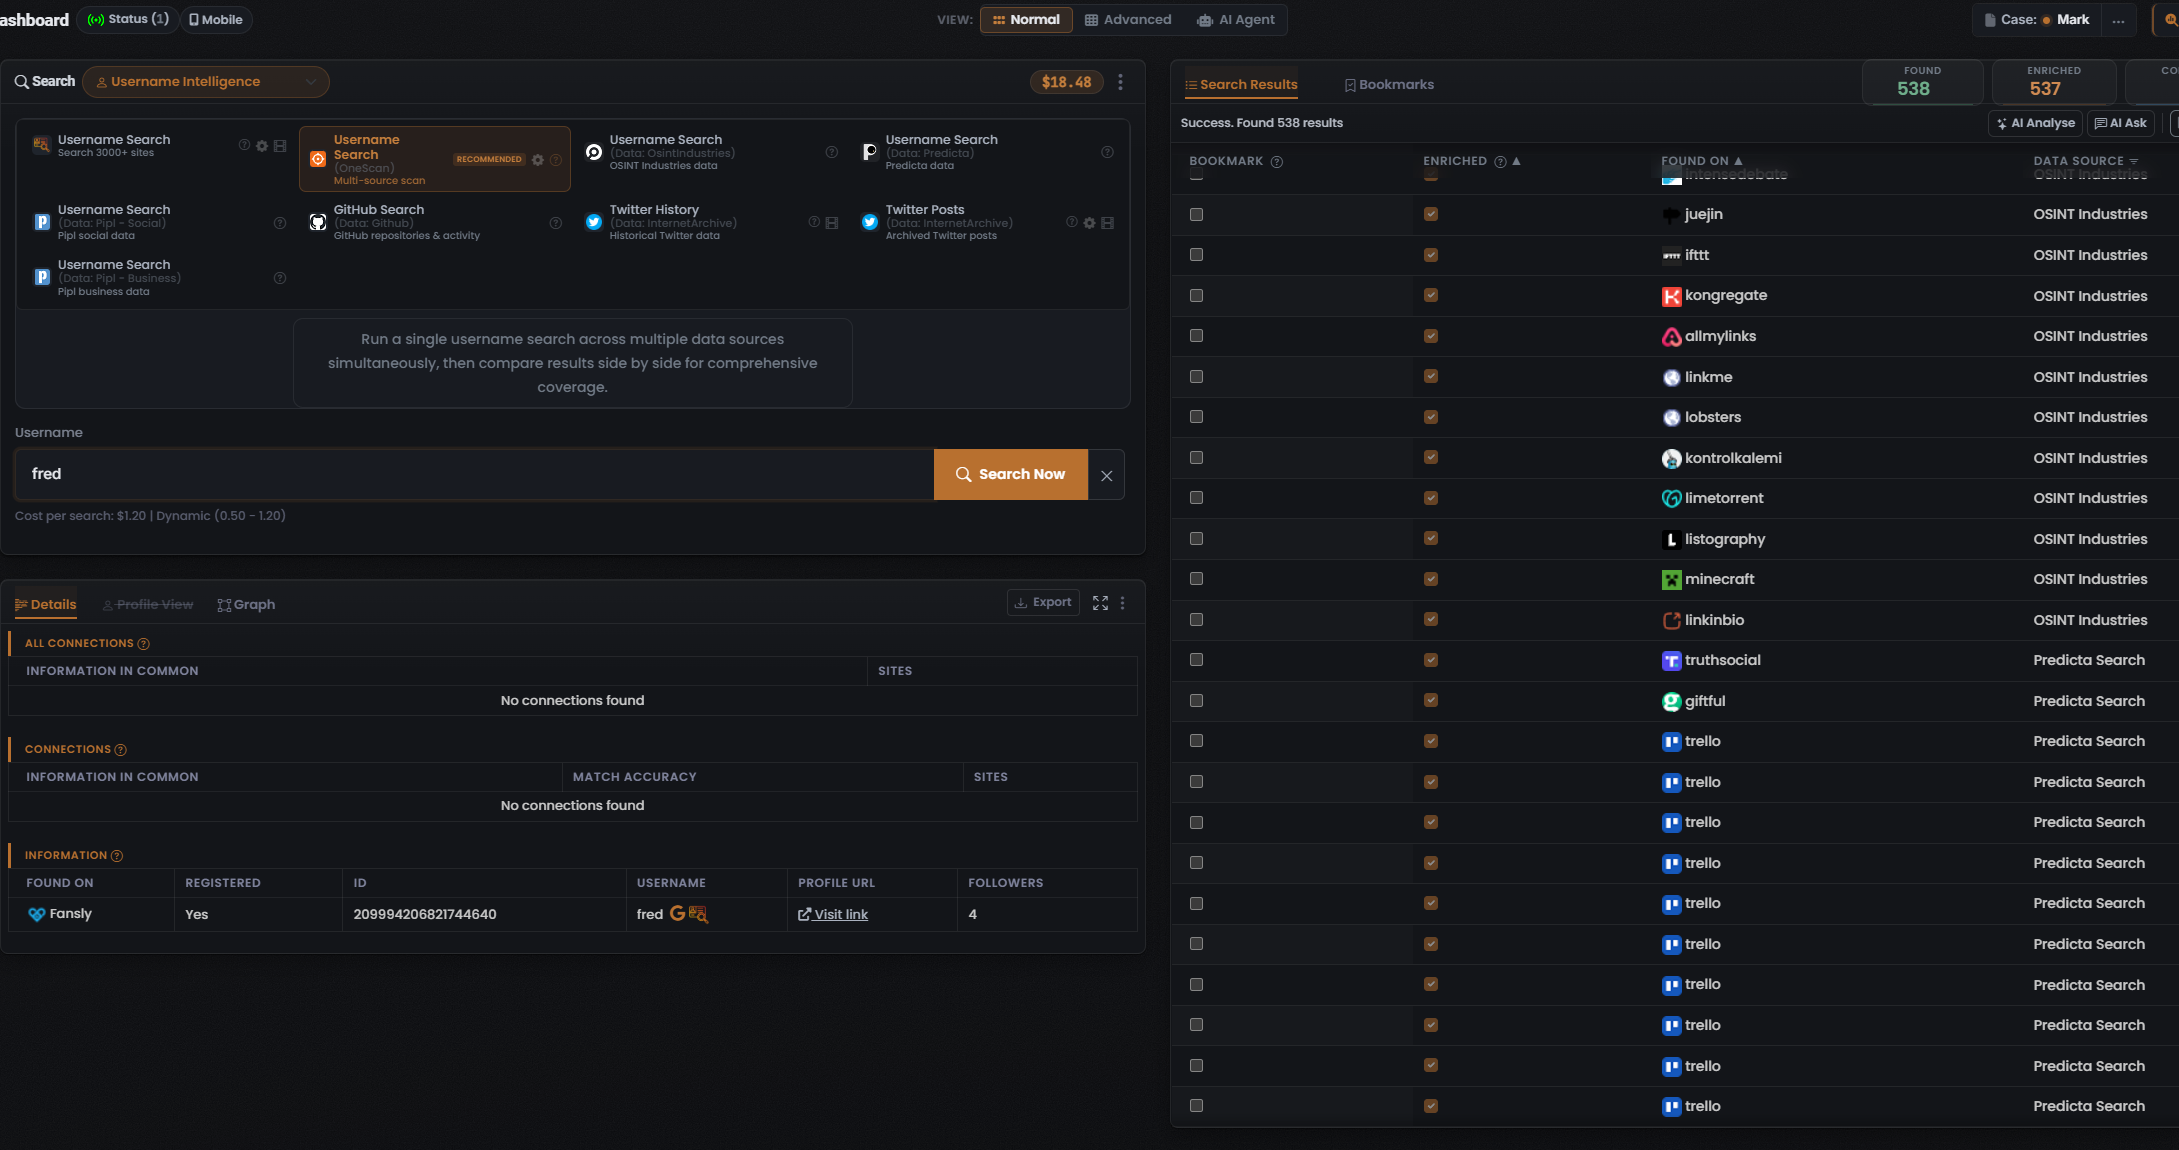This screenshot has height=1150, width=2179.
Task: Select the Details tab
Action: pyautogui.click(x=46, y=605)
